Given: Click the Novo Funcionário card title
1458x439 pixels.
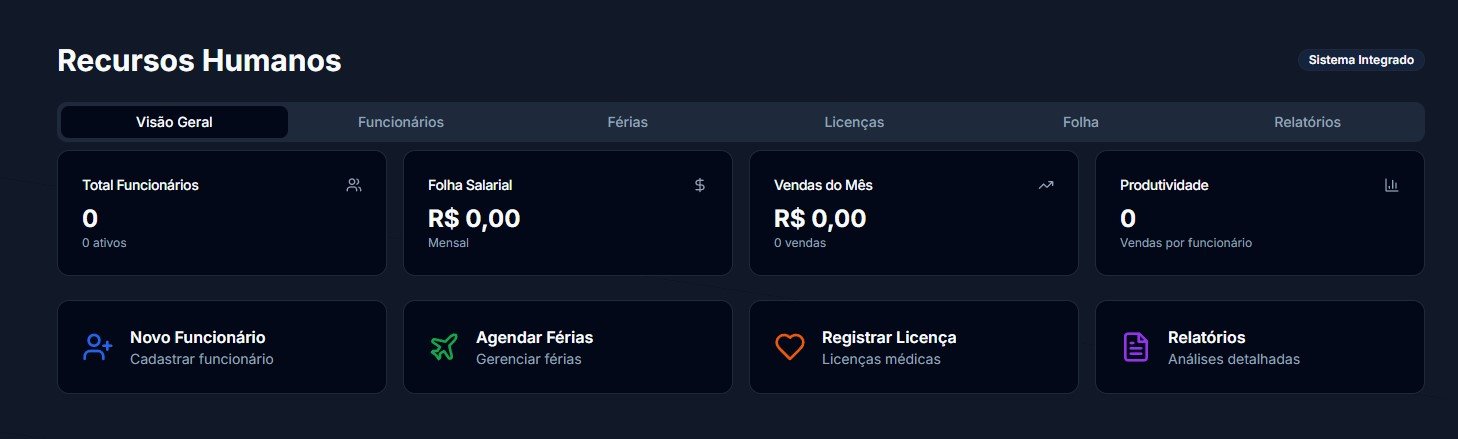Looking at the screenshot, I should click(198, 338).
